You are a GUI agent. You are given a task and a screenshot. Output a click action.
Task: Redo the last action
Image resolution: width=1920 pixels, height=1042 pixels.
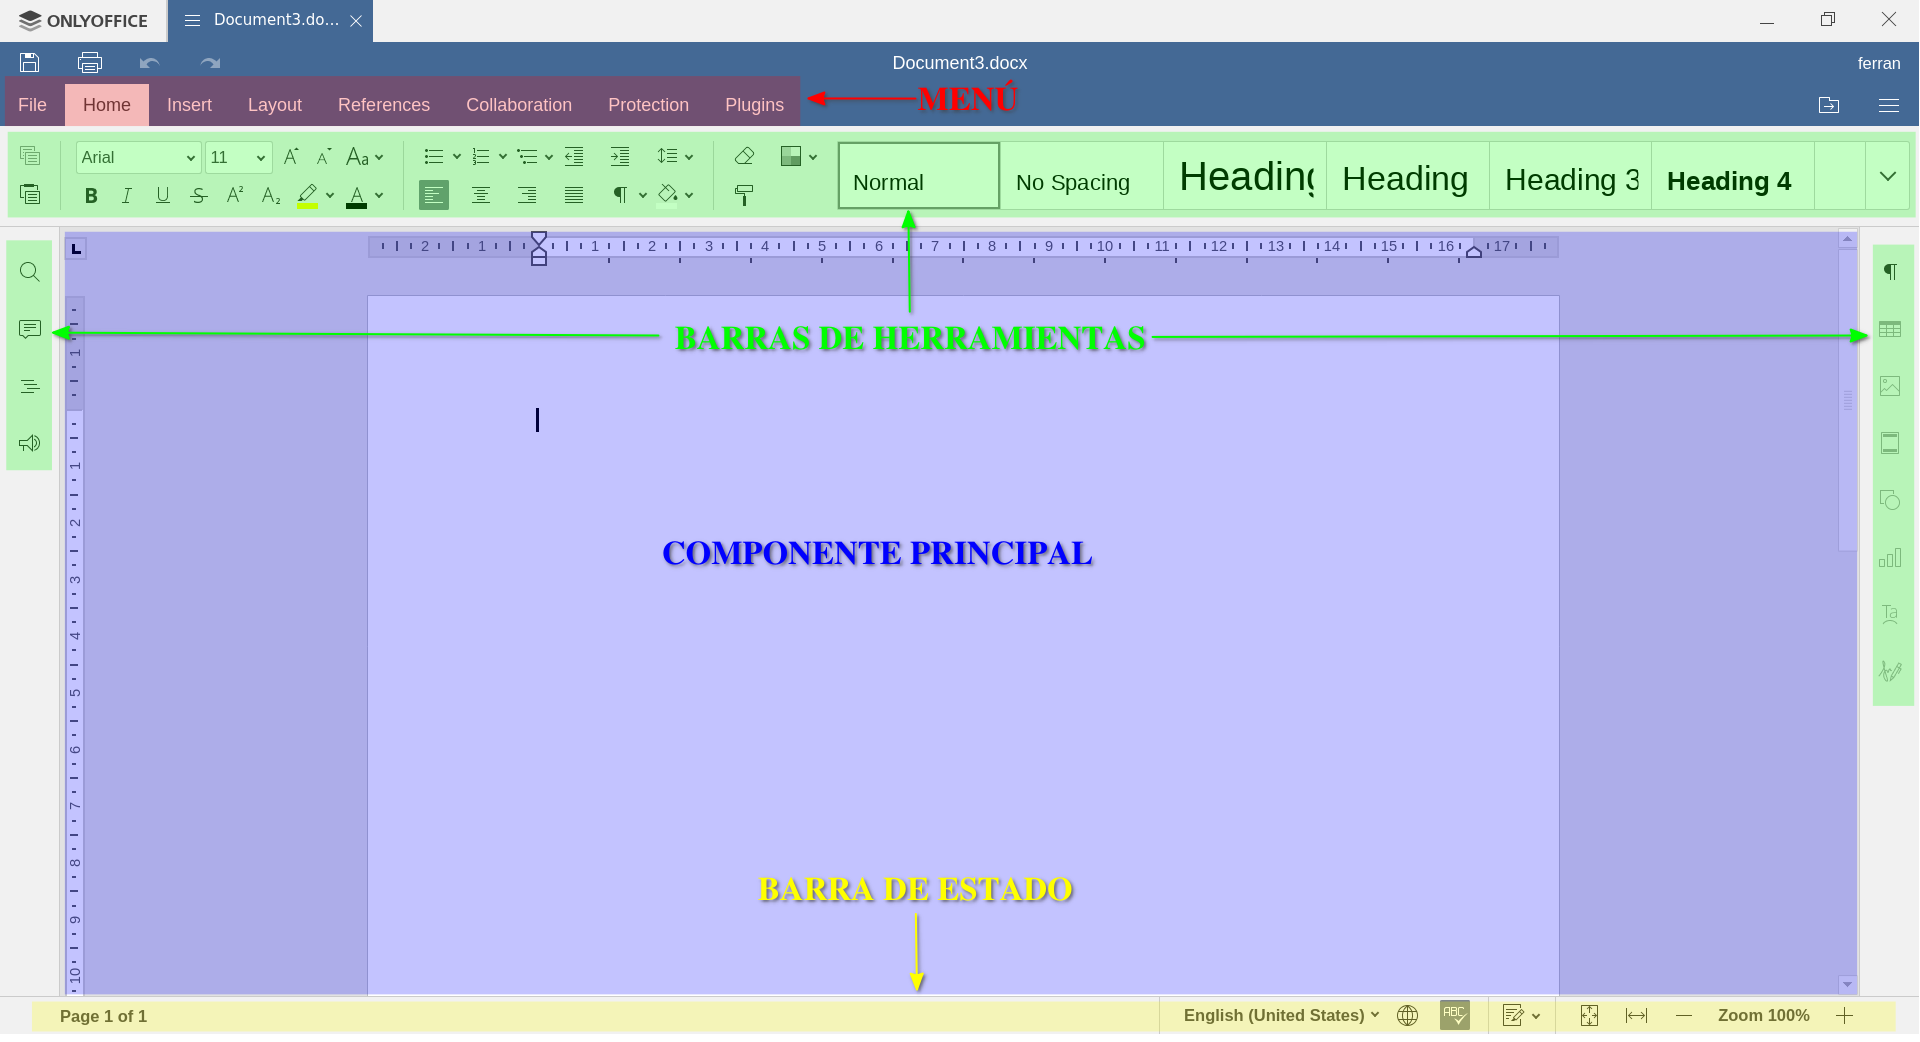(210, 63)
